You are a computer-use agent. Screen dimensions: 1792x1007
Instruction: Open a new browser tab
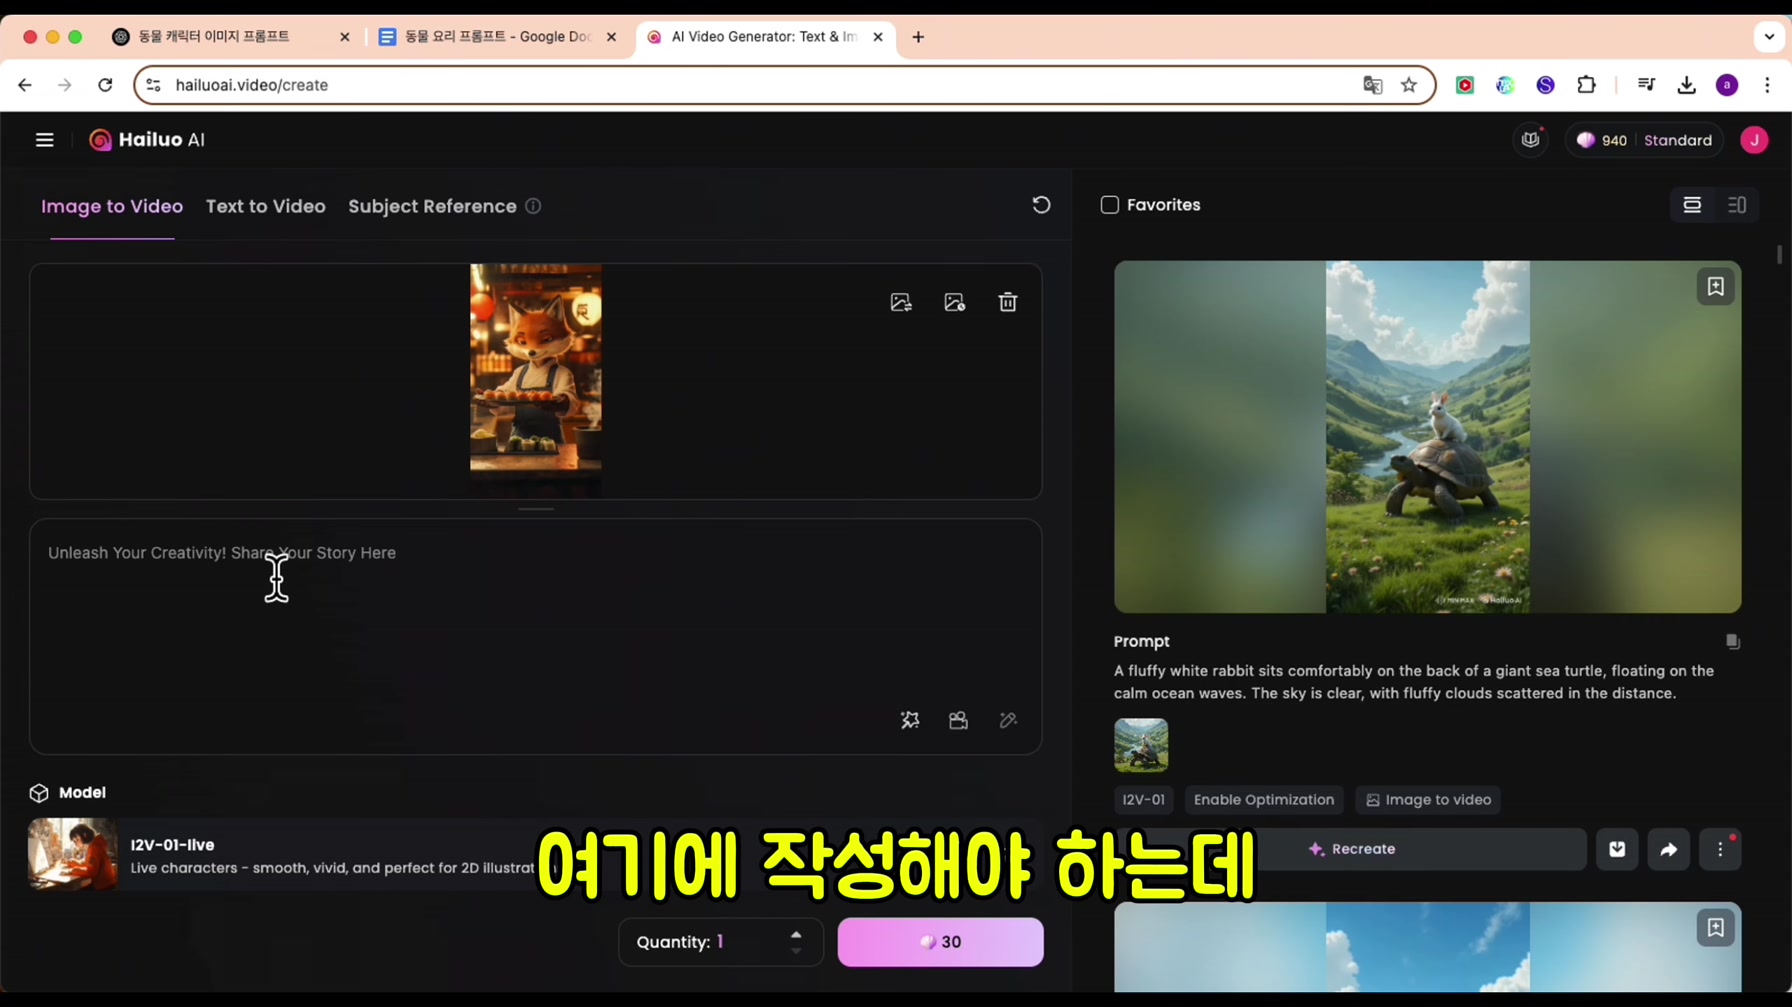(x=918, y=37)
